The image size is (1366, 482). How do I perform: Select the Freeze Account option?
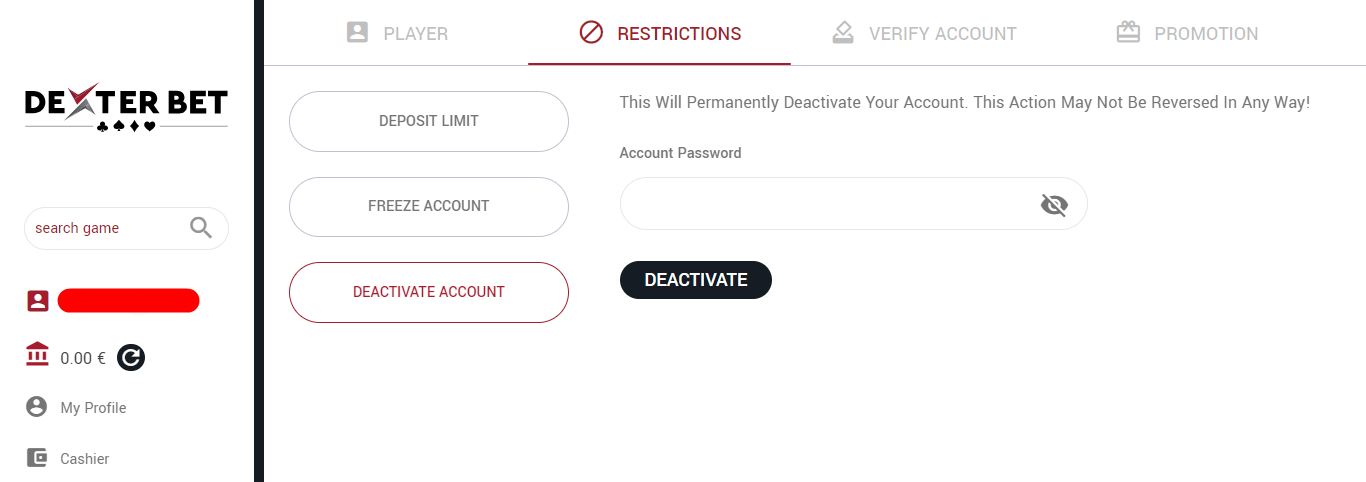click(x=429, y=206)
